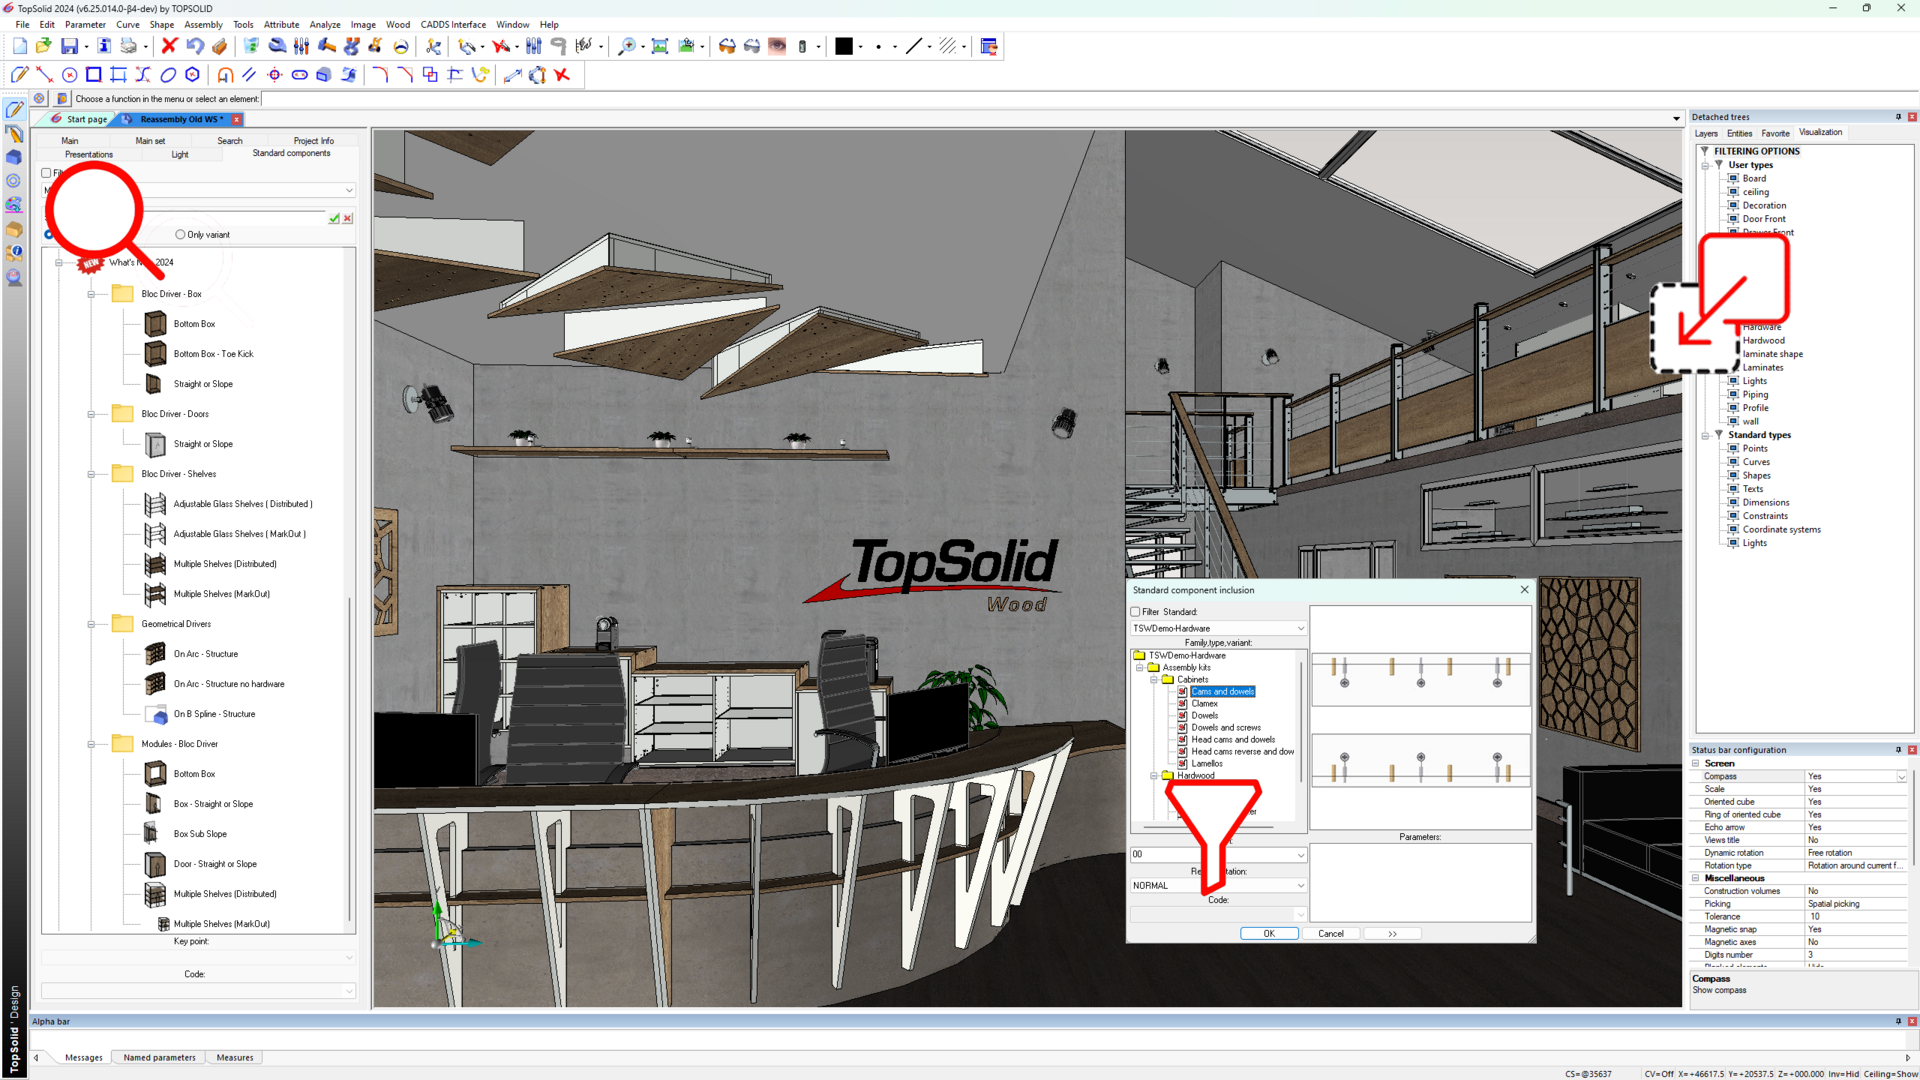Toggle Piping visibility filter
This screenshot has width=1920, height=1080.
pyautogui.click(x=1733, y=394)
